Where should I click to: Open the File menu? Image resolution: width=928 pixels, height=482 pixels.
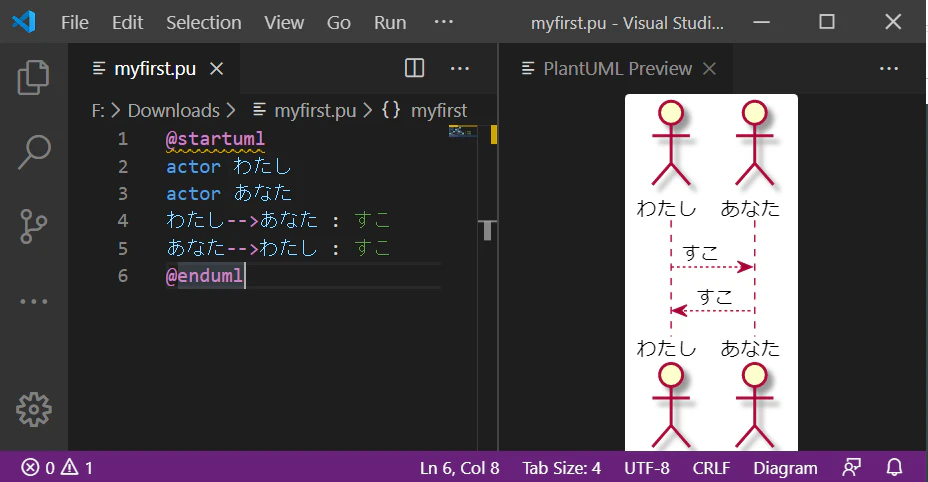(x=75, y=23)
